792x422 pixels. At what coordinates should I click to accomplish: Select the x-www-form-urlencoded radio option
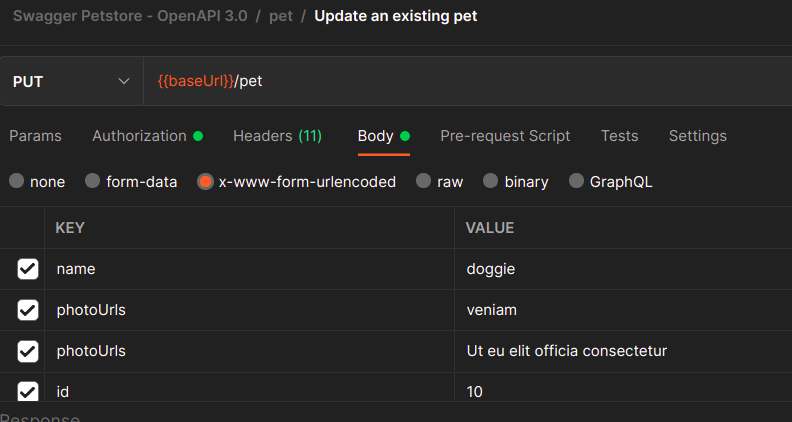(x=205, y=182)
